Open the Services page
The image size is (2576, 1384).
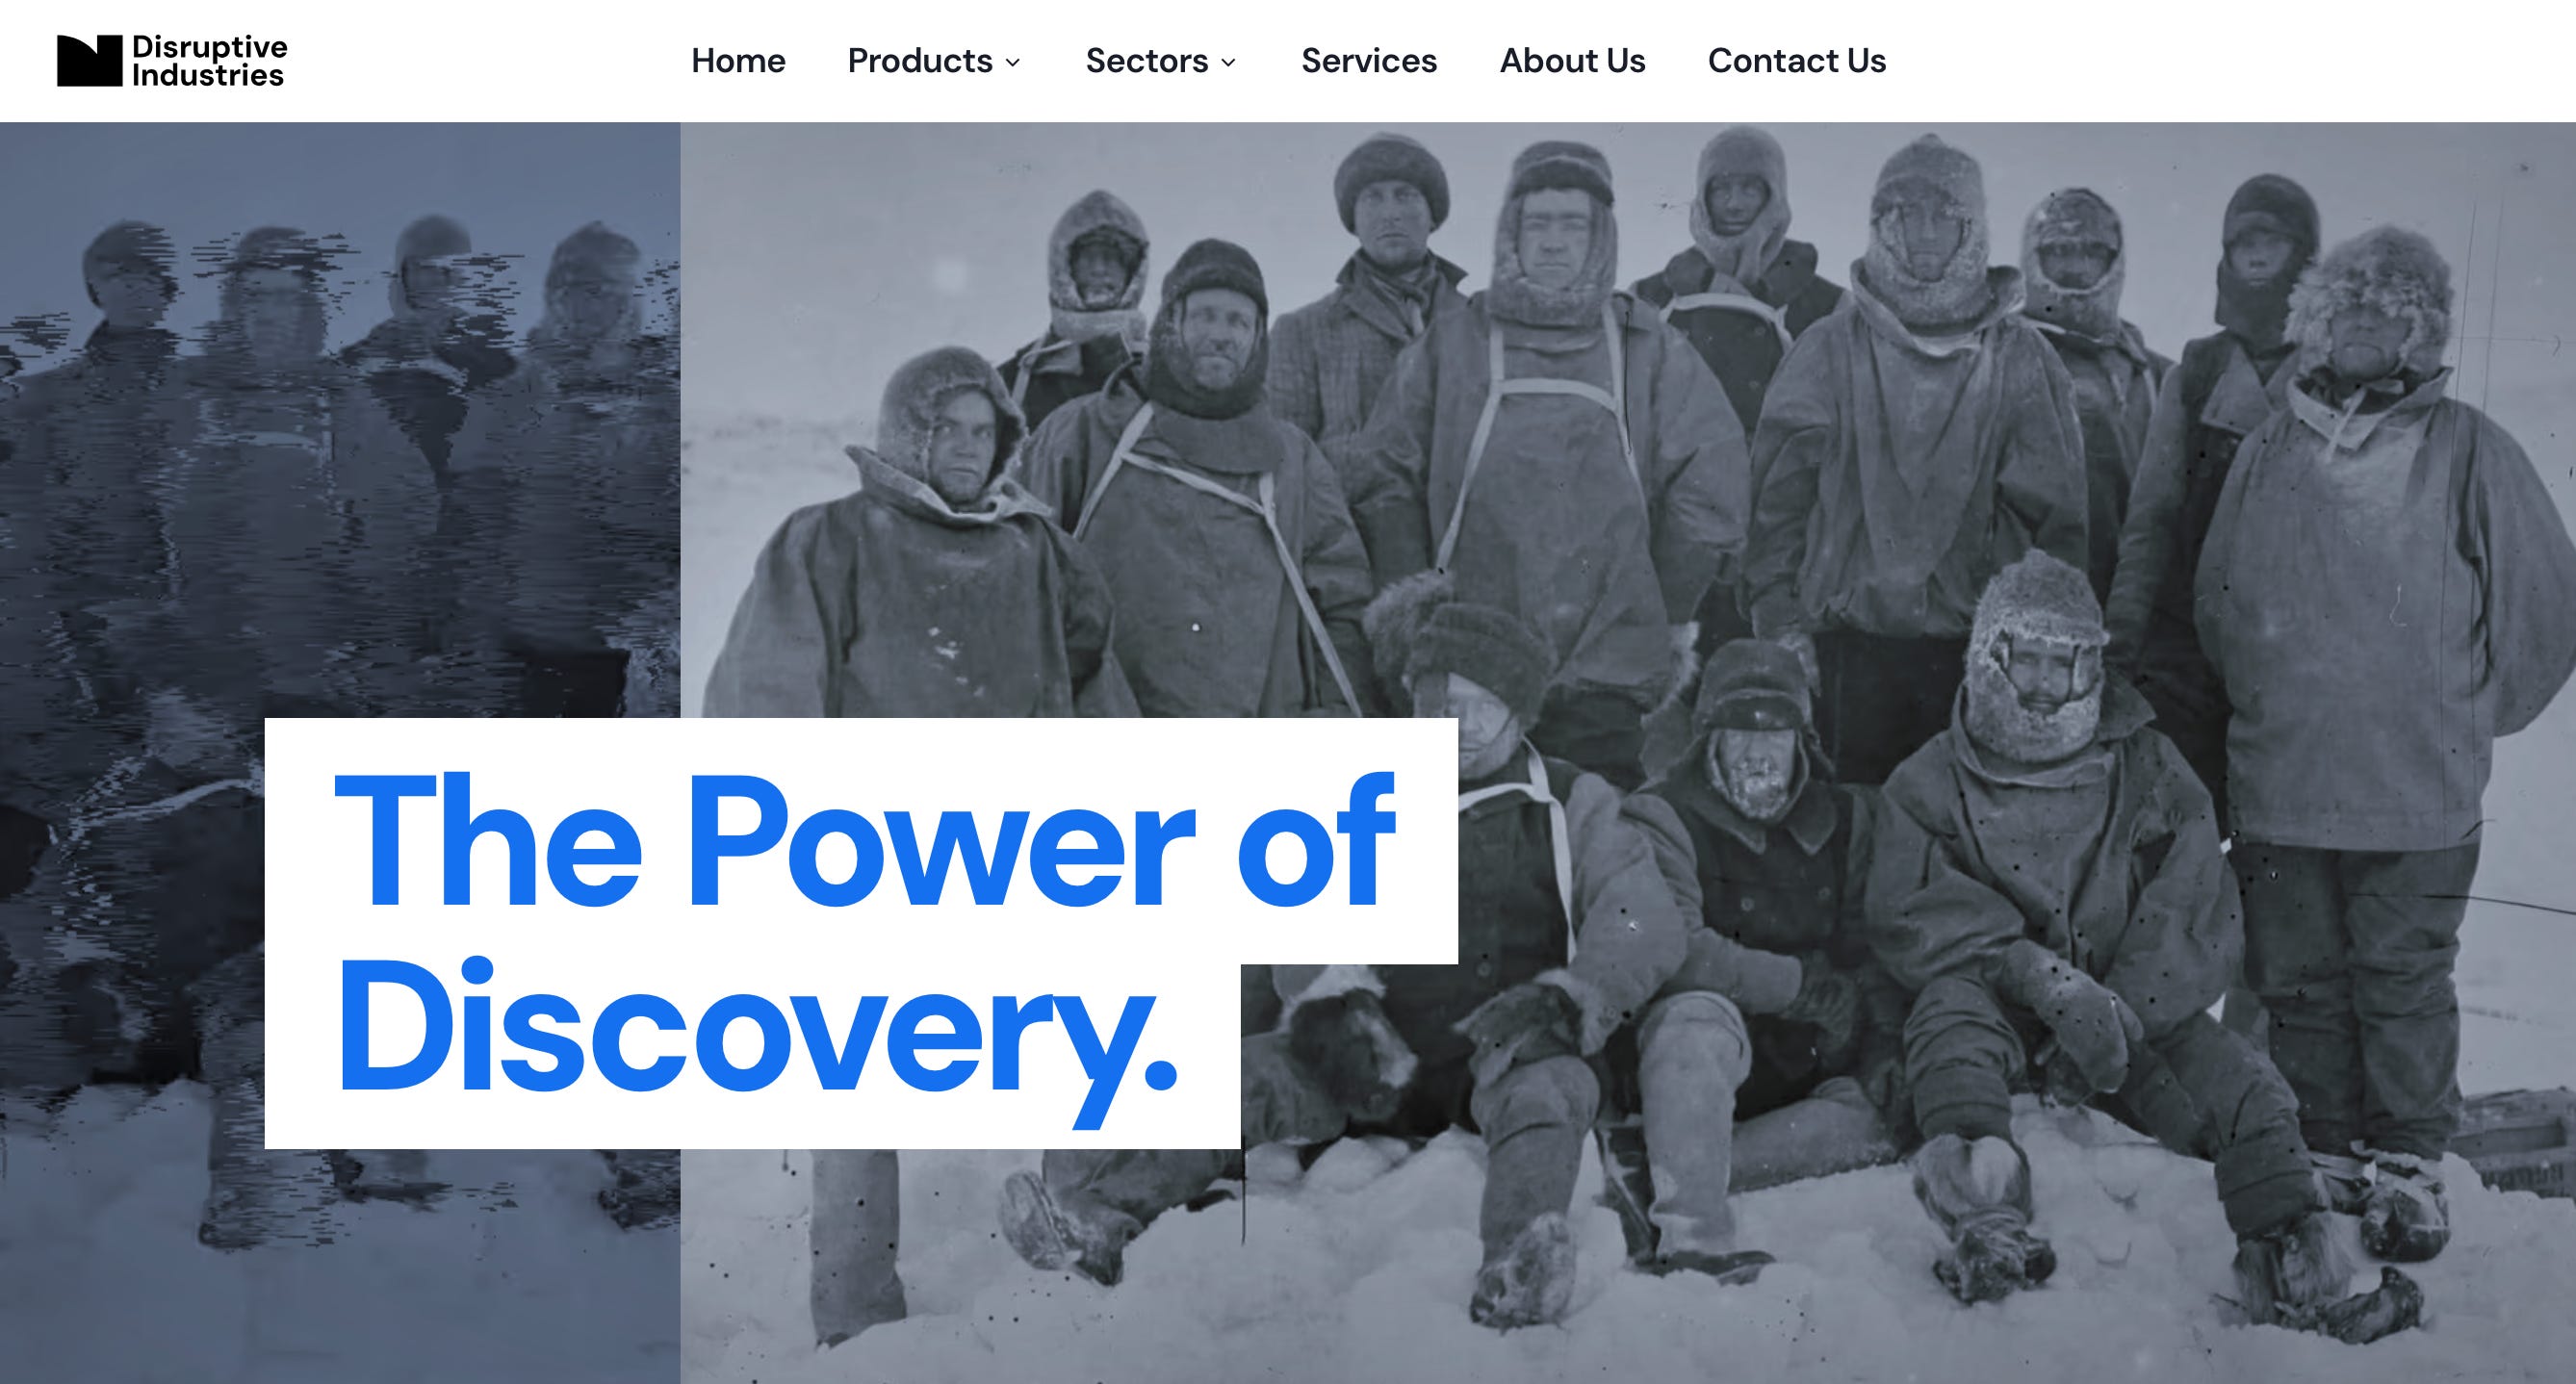tap(1369, 61)
